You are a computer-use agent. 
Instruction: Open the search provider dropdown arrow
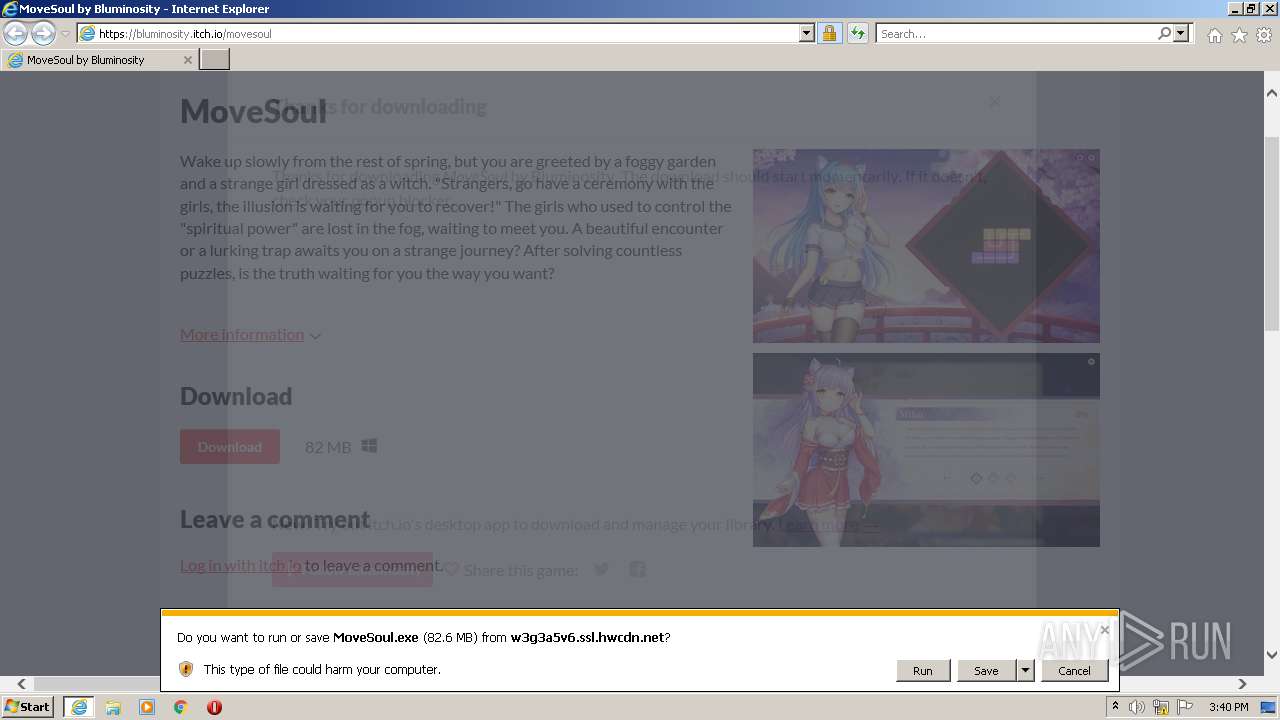point(1181,33)
